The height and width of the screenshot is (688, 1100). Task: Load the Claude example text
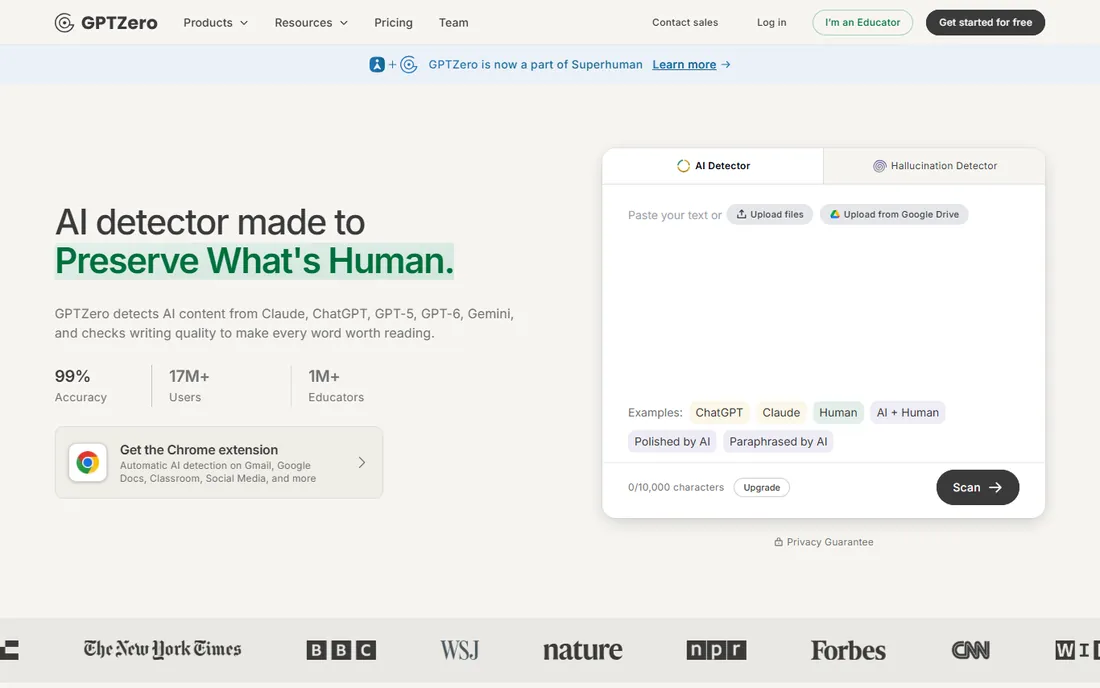point(781,412)
